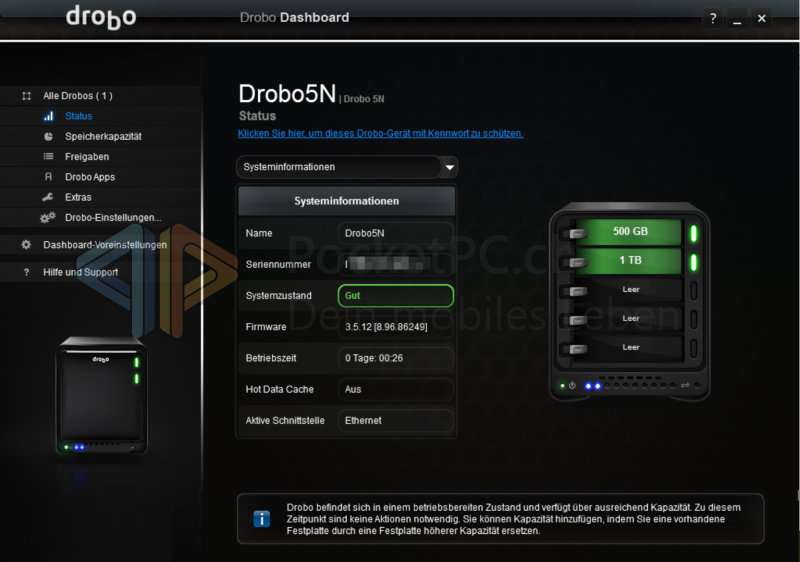800x562 pixels.
Task: Click the Dashboard-Voreinstellungen gear icon
Action: (26, 245)
